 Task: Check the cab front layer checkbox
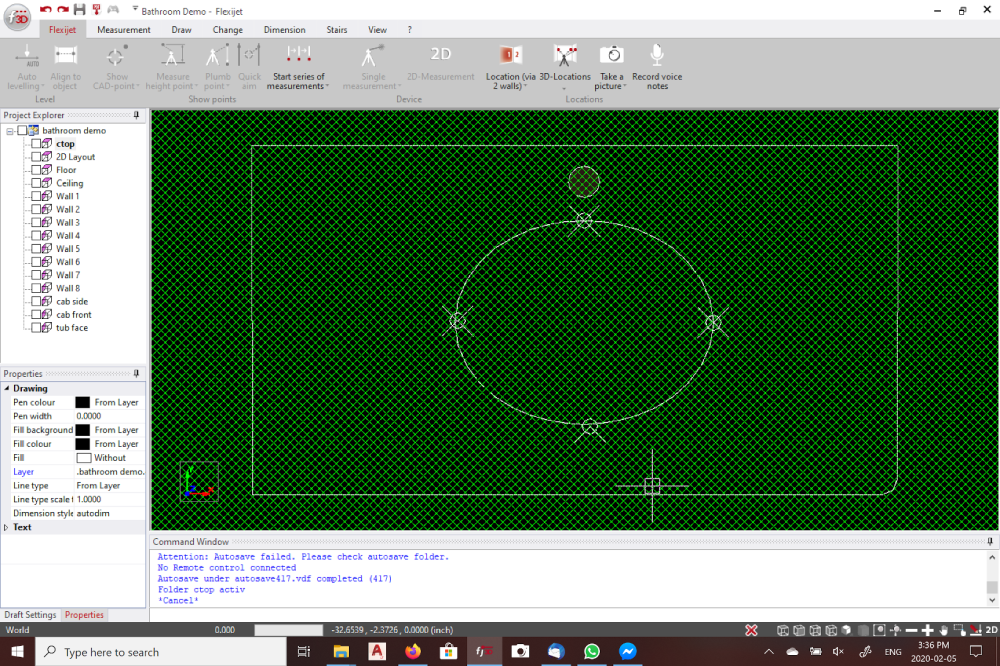[x=36, y=314]
